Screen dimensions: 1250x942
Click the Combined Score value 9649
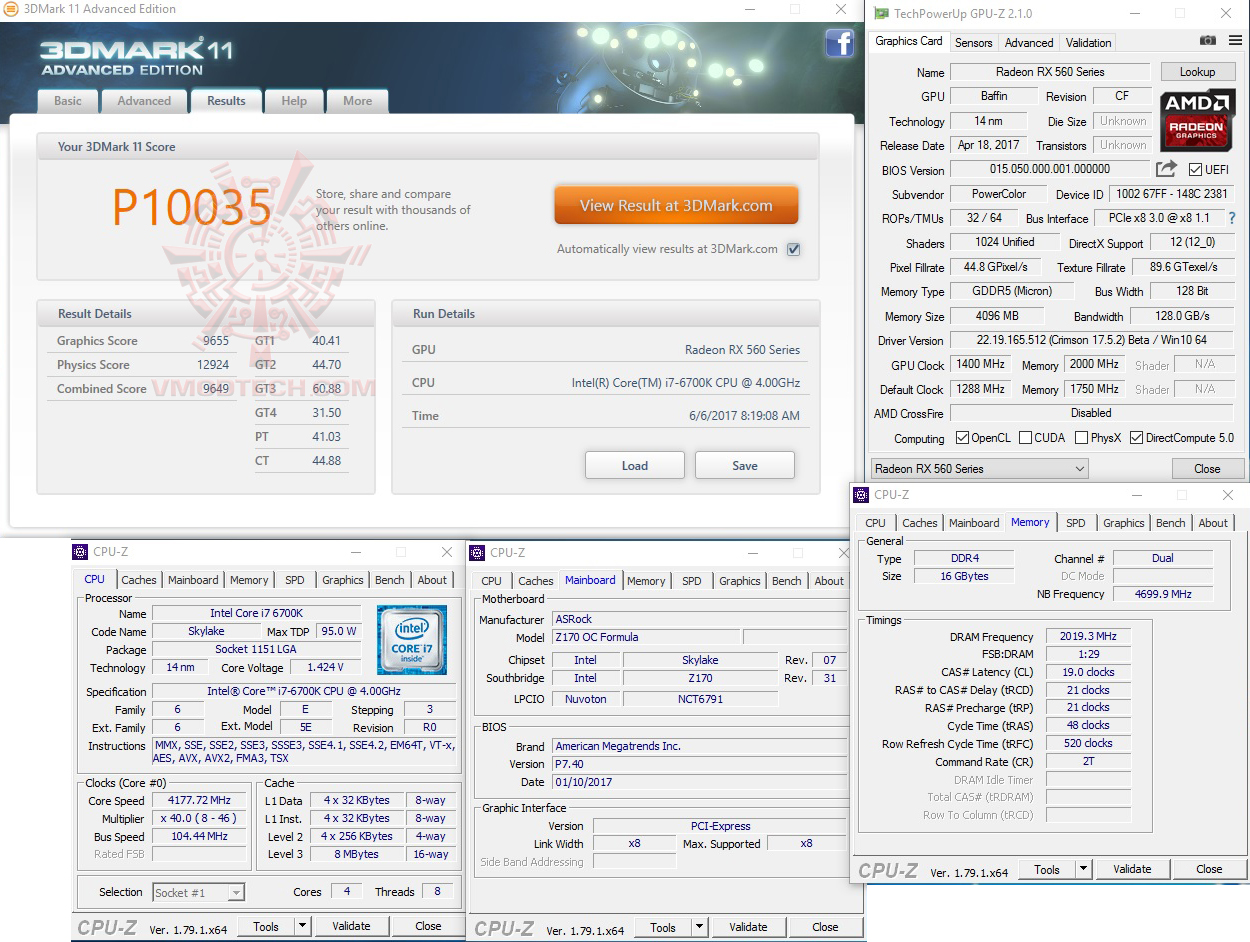[216, 389]
